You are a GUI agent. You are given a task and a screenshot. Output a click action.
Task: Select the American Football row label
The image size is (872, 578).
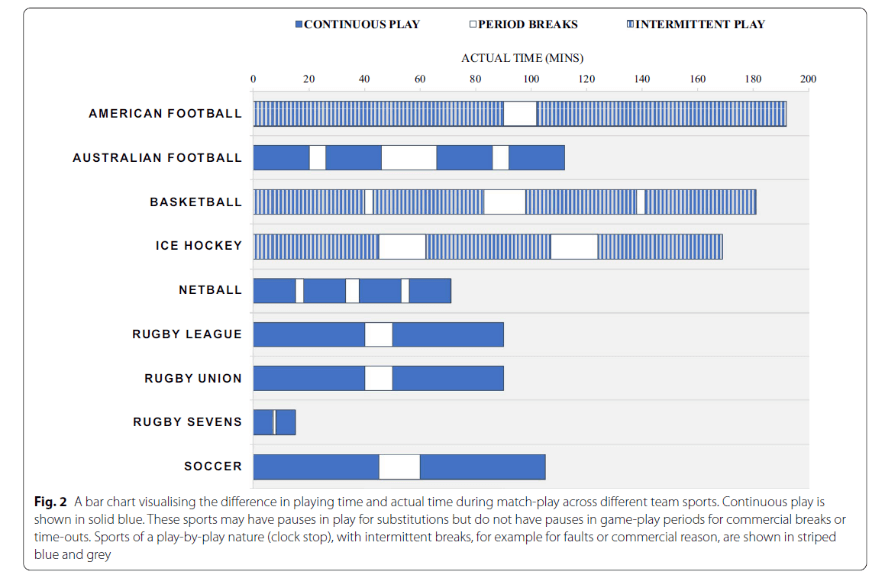point(165,114)
